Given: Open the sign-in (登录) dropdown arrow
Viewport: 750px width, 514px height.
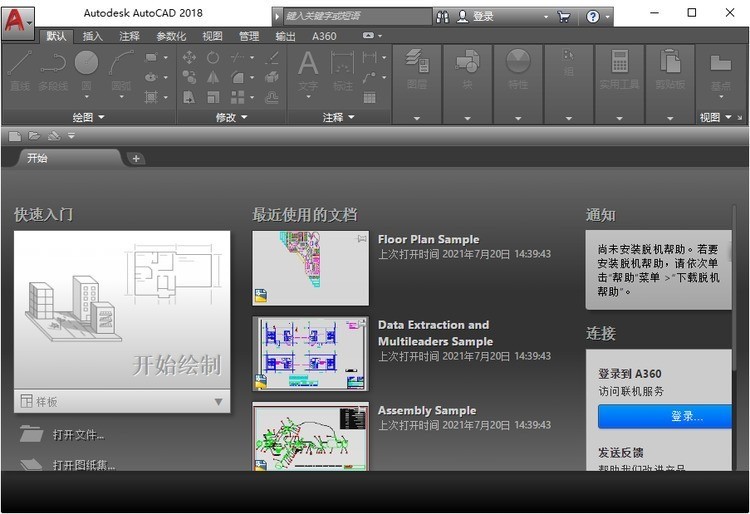Looking at the screenshot, I should coord(546,17).
